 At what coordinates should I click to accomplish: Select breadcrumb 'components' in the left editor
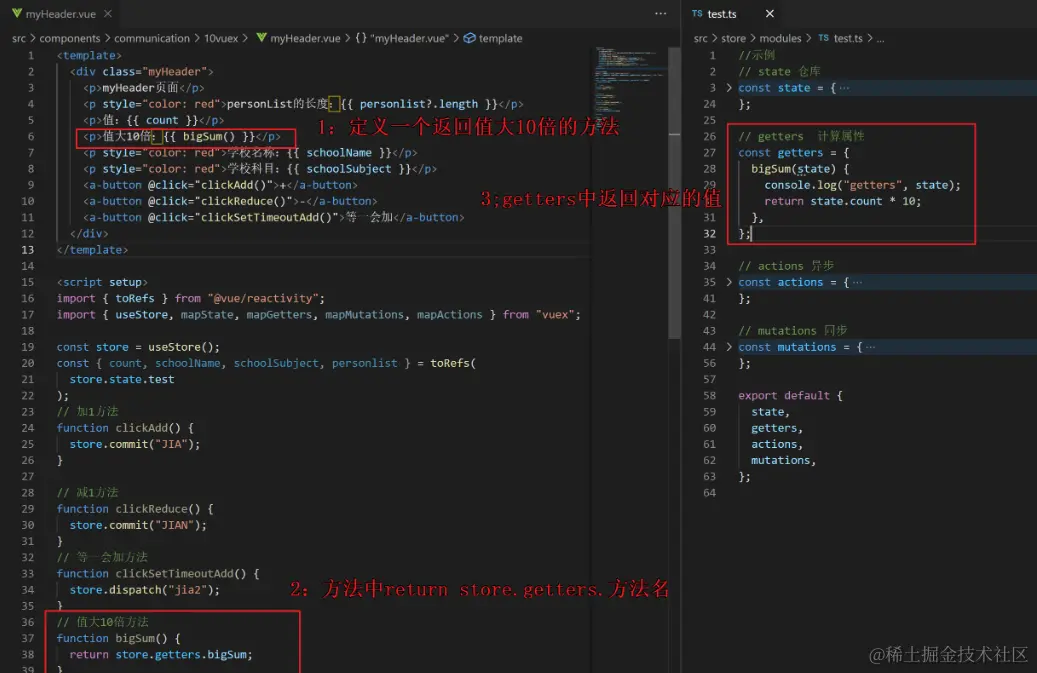click(69, 38)
